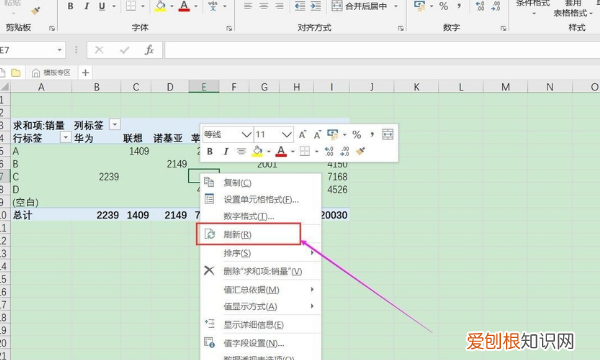The width and height of the screenshot is (600, 360).
Task: Toggle Bold in the ribbon Font group
Action: click(70, 6)
